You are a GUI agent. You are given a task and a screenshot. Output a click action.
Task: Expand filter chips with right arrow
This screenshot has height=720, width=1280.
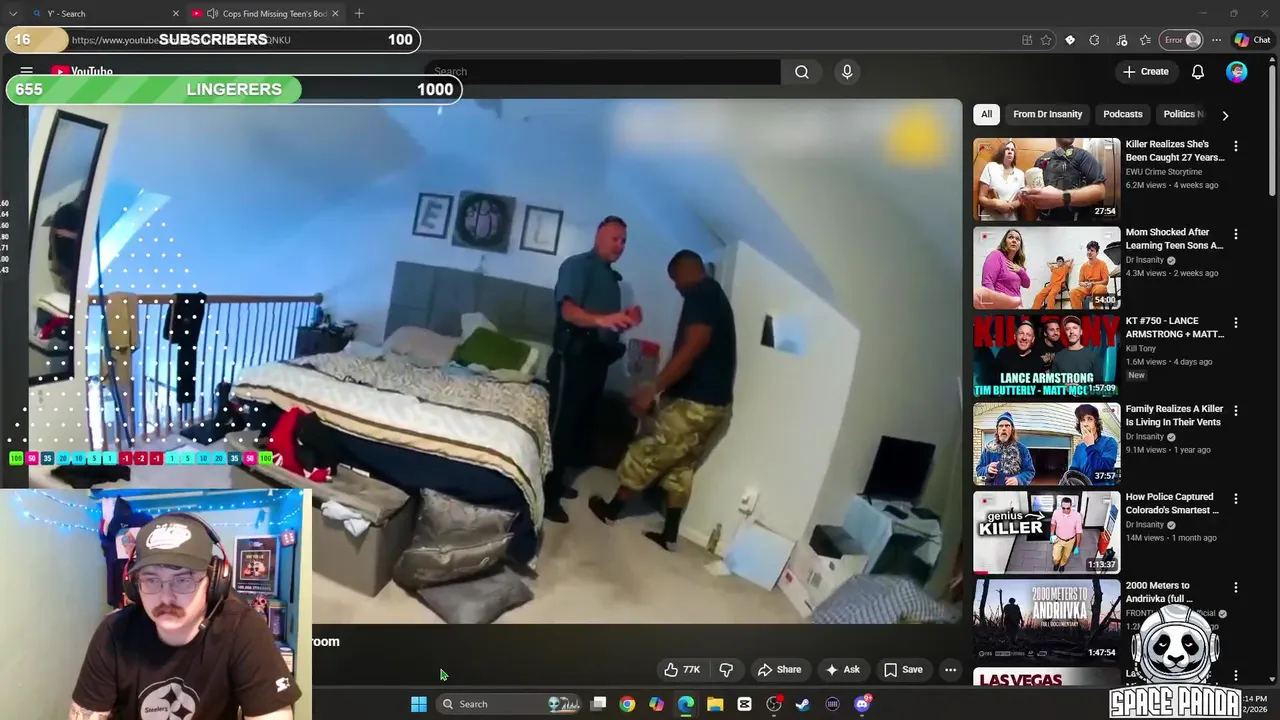(1225, 115)
